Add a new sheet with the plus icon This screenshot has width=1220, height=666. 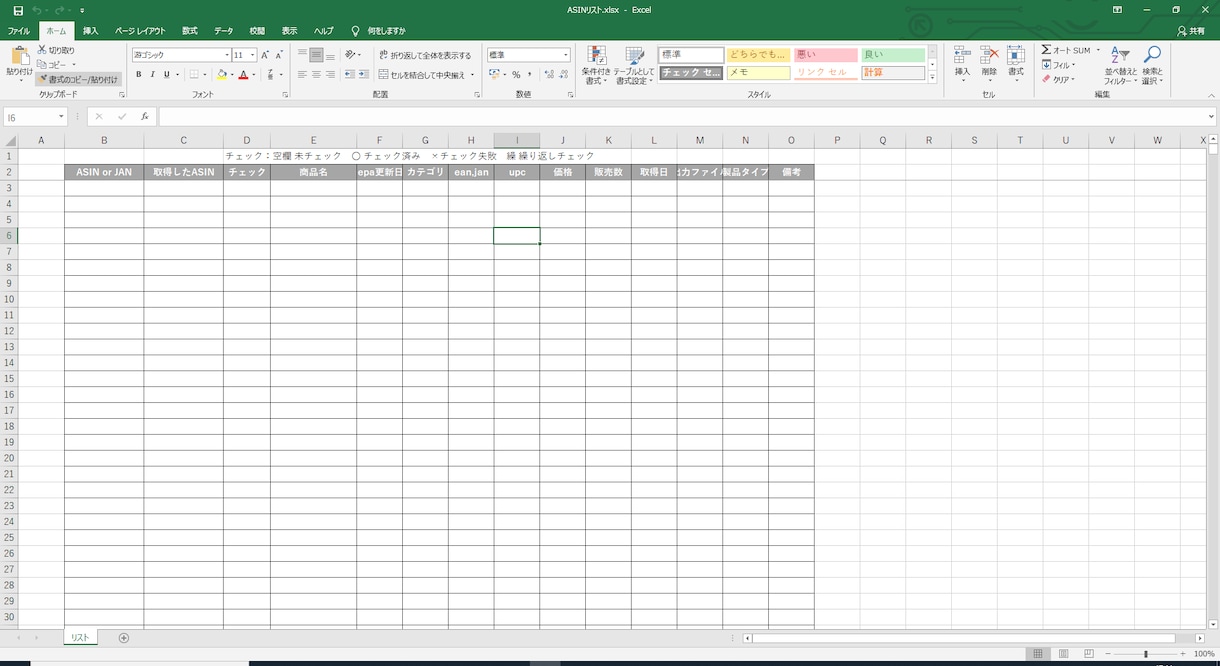[x=124, y=637]
